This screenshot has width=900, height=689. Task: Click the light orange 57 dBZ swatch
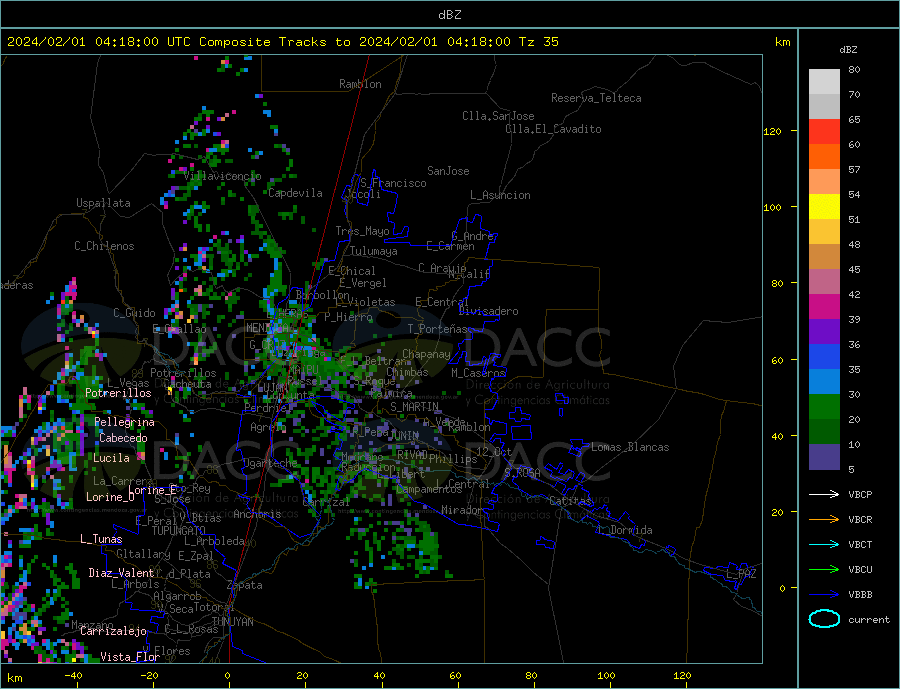pos(824,182)
